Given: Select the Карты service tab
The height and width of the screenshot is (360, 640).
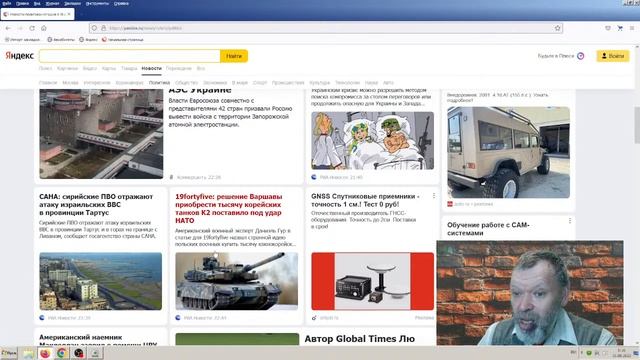Looking at the screenshot, I should click(x=109, y=68).
